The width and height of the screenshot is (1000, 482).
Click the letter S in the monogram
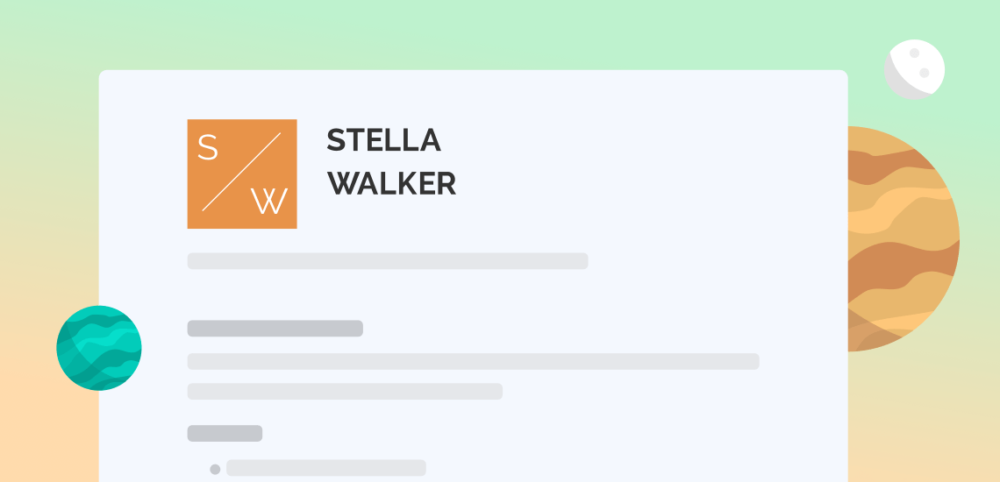coord(208,147)
